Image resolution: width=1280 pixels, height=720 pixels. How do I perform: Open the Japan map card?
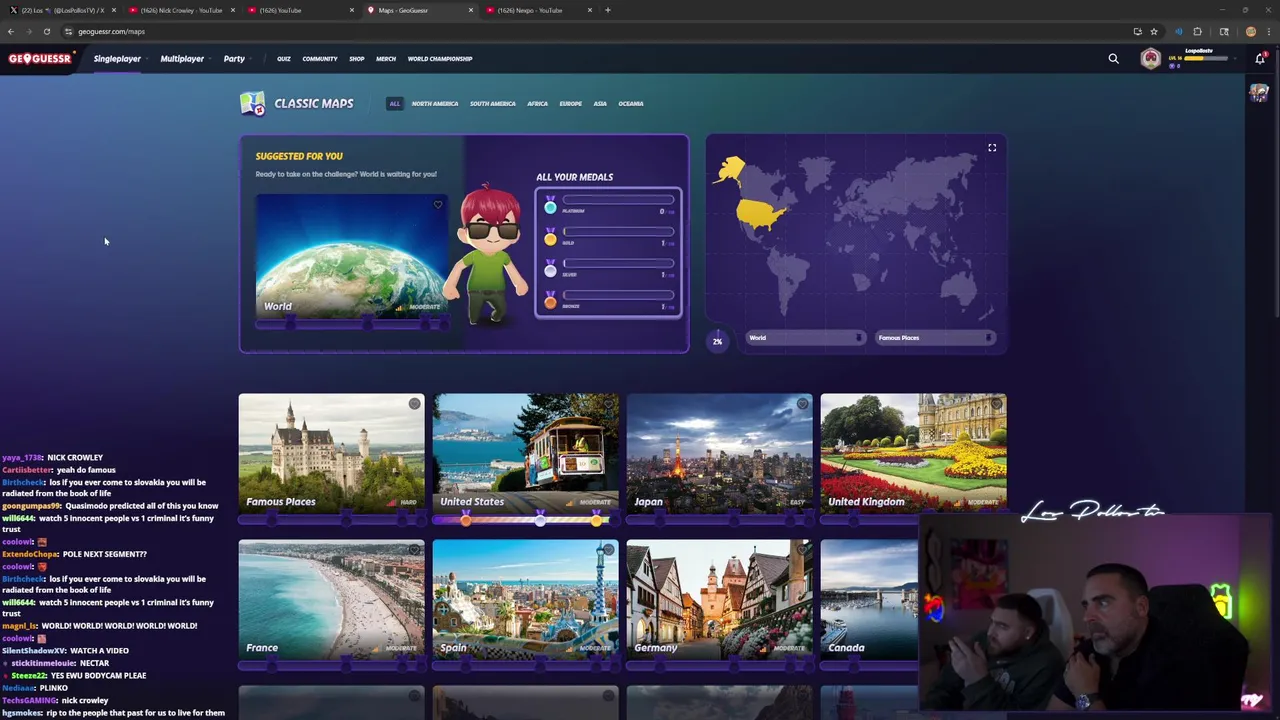720,453
